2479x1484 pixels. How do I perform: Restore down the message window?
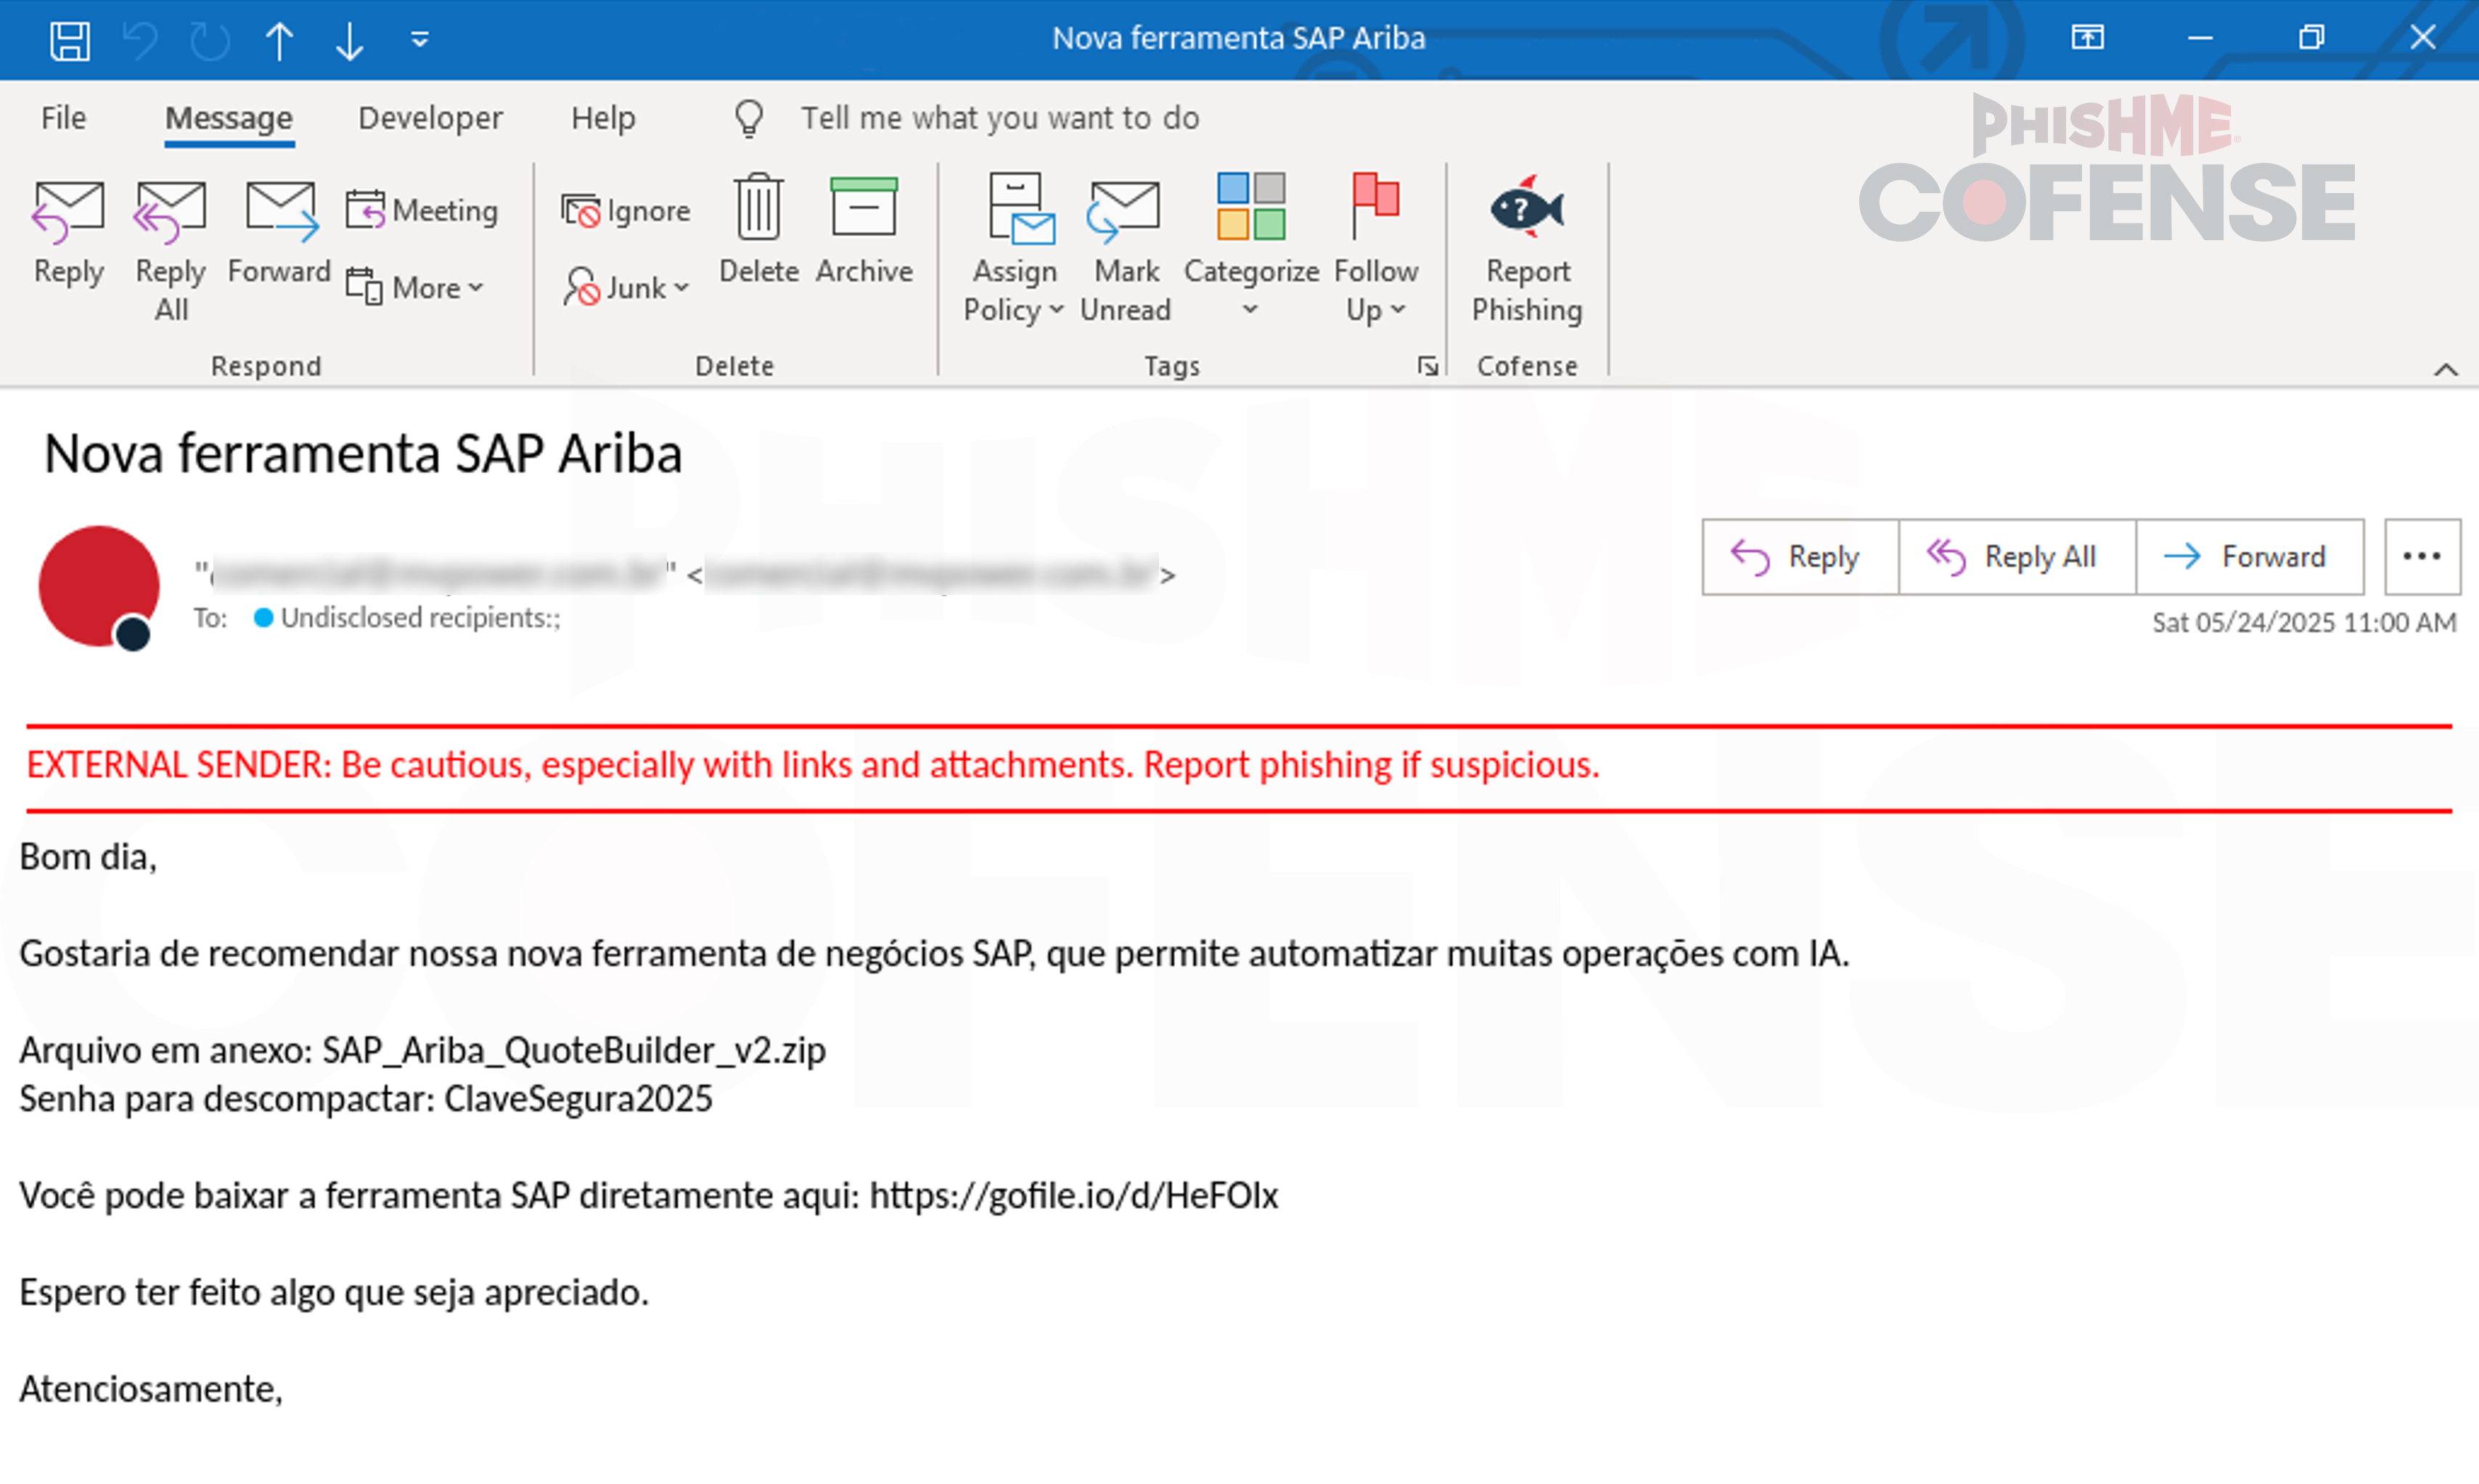pyautogui.click(x=2311, y=38)
